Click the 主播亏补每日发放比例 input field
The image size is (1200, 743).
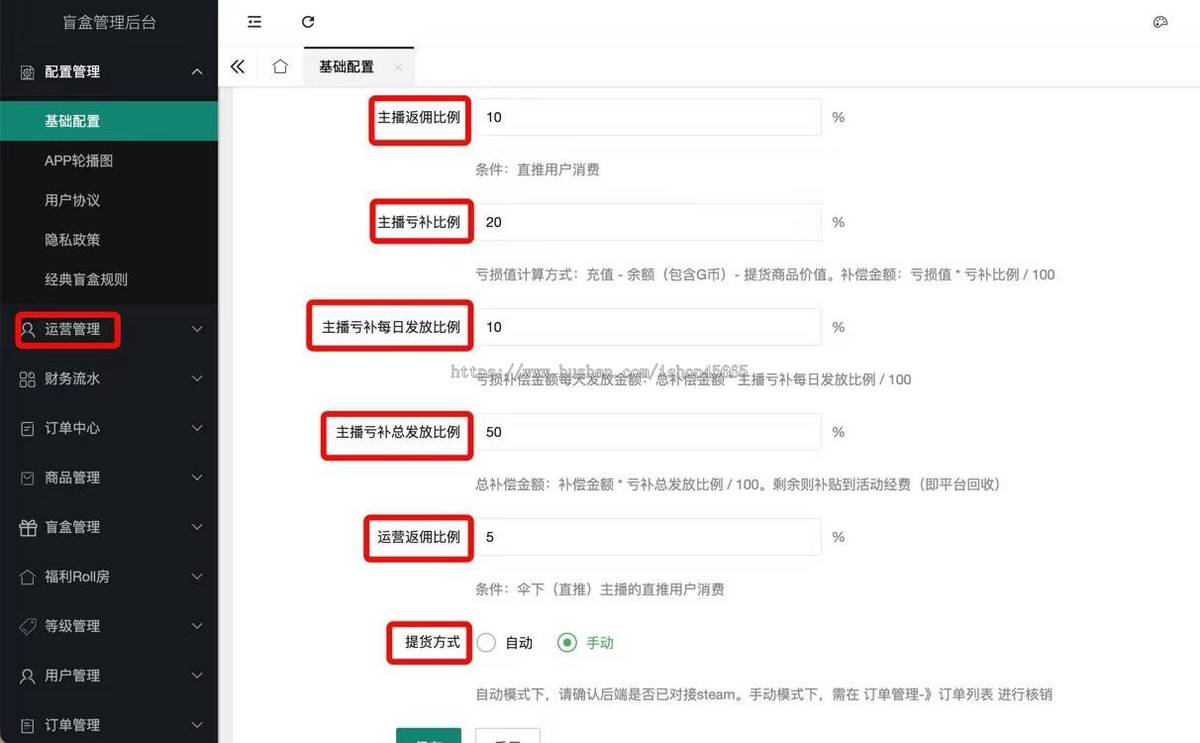648,327
